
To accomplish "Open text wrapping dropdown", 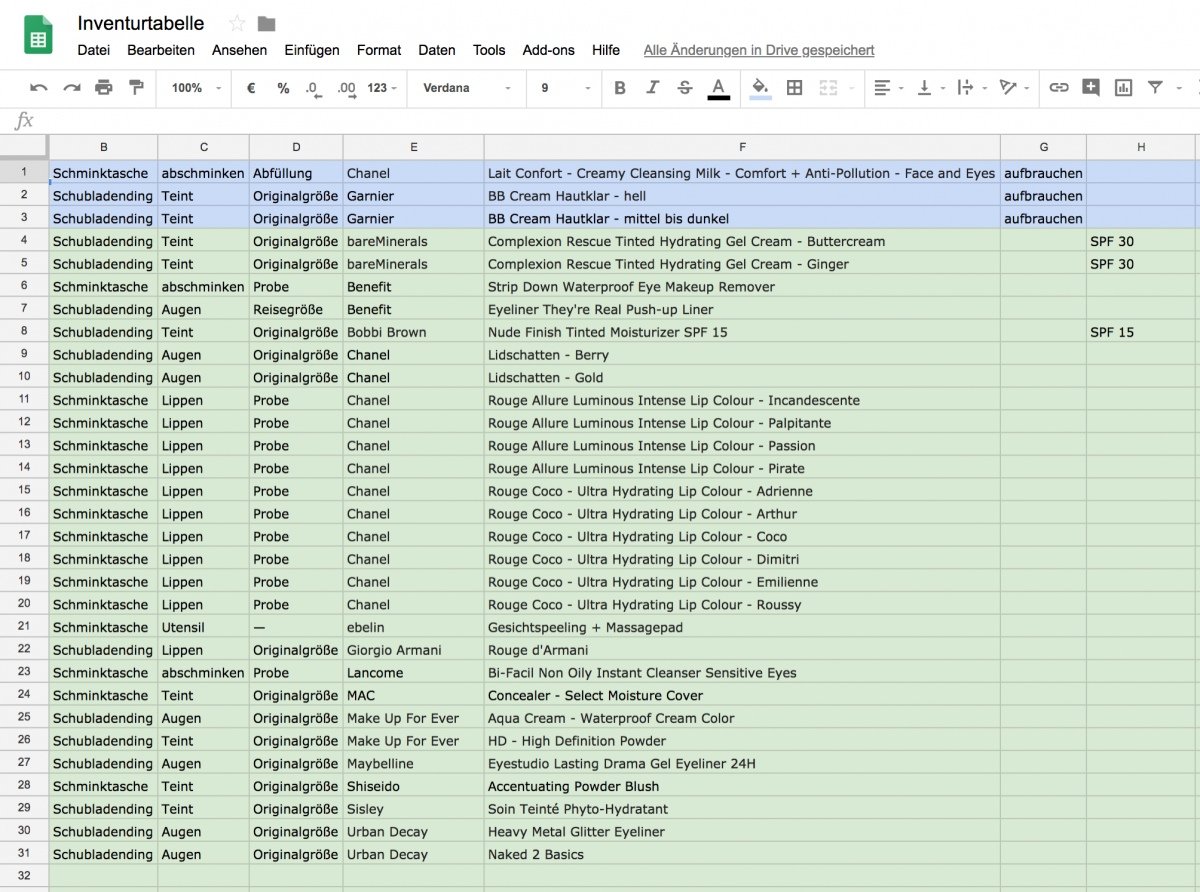I will [x=972, y=88].
